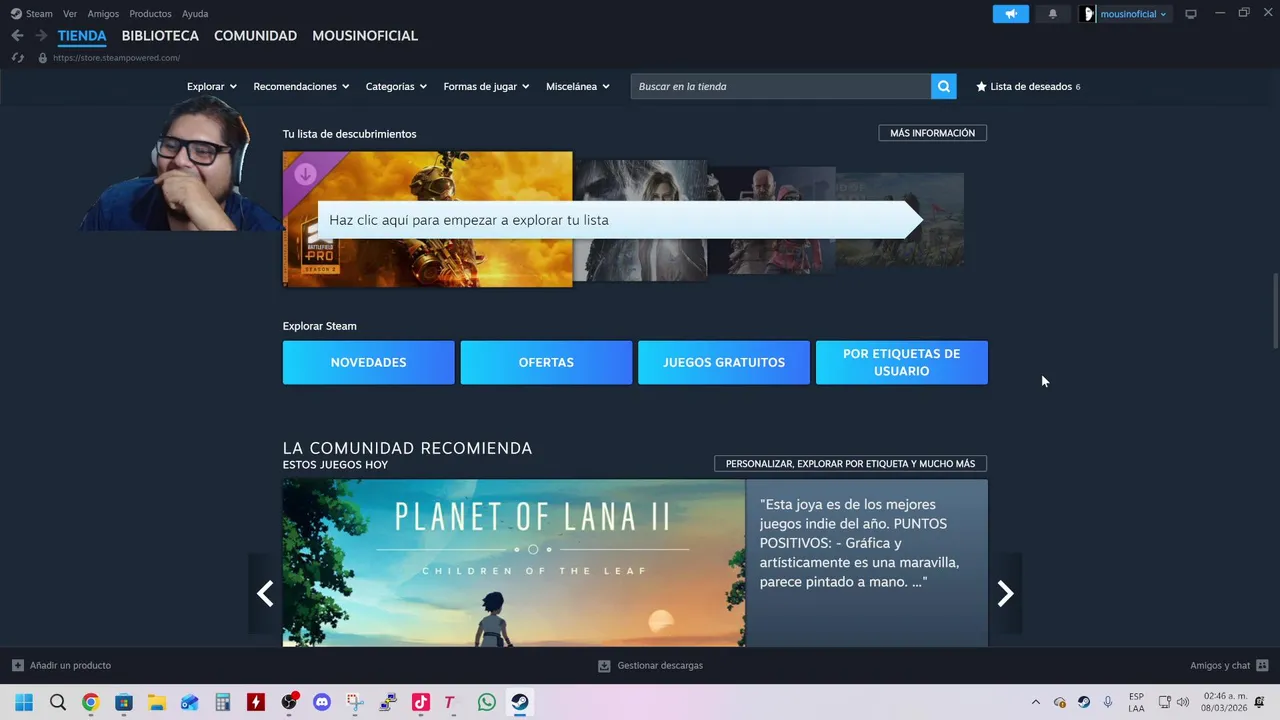Viewport: 1280px width, 720px height.
Task: Read the Planet of Lana review quote
Action: (x=860, y=543)
